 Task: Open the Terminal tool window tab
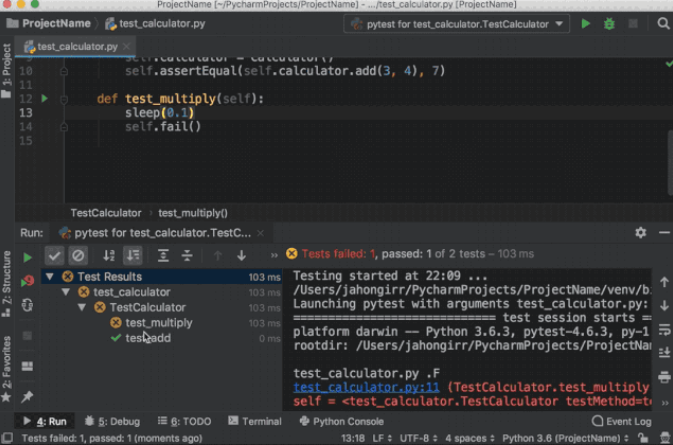(x=255, y=421)
